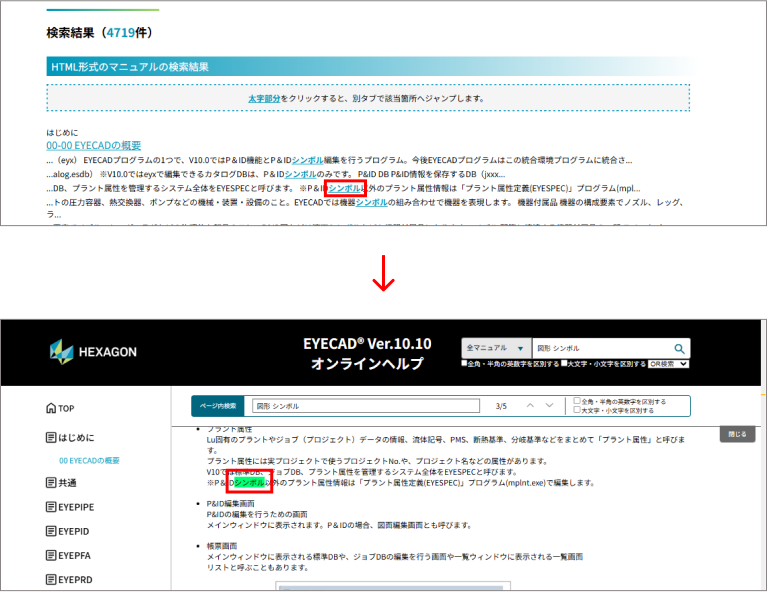
Task: Enable in-page 全角・半角 distinction checkbox
Action: point(576,401)
